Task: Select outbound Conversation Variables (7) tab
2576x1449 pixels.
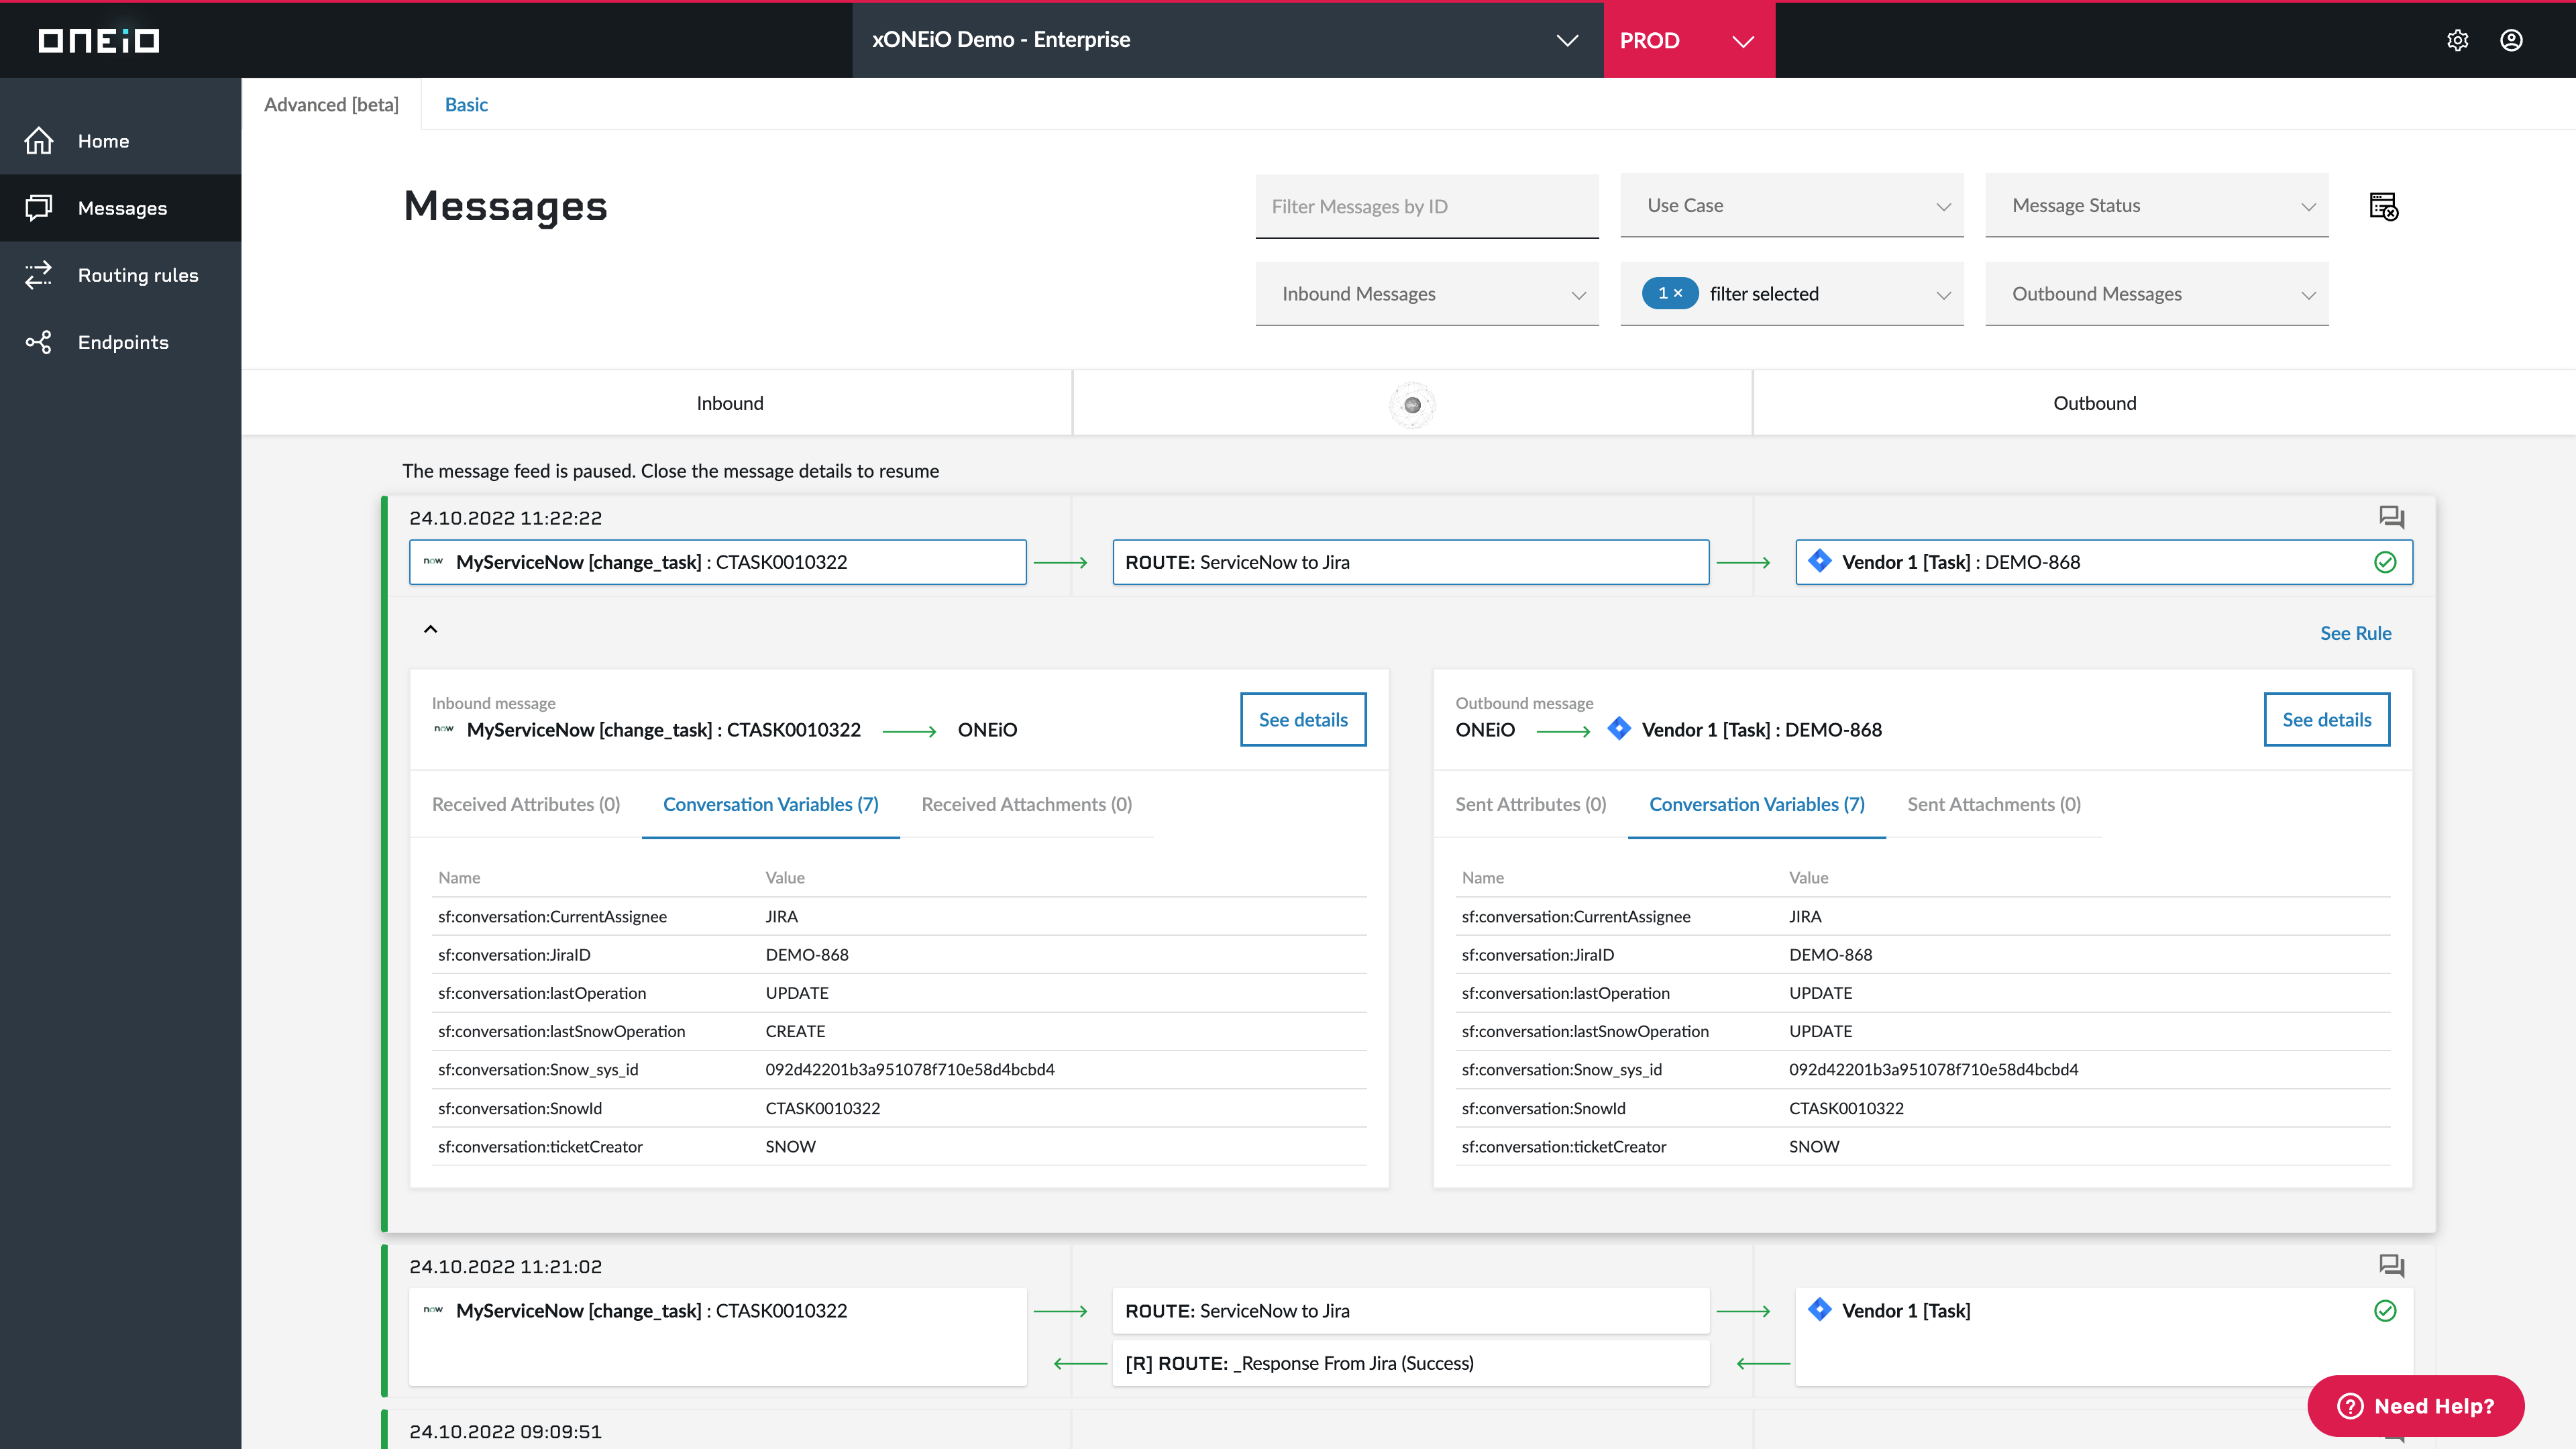Action: pyautogui.click(x=1756, y=804)
